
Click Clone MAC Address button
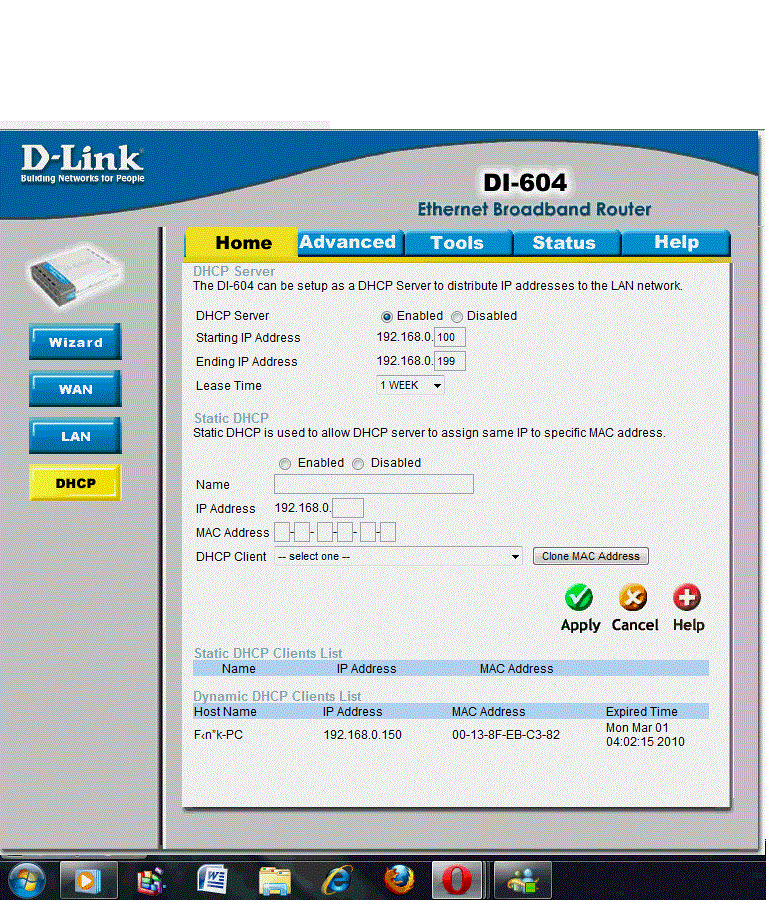590,556
